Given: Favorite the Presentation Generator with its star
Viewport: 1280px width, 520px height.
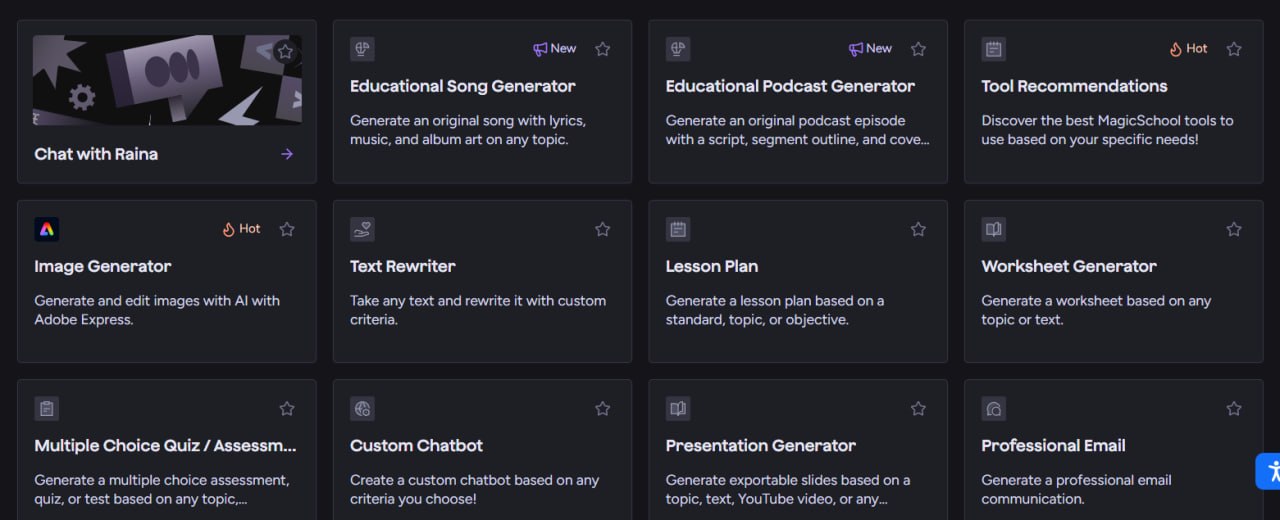Looking at the screenshot, I should (x=918, y=408).
